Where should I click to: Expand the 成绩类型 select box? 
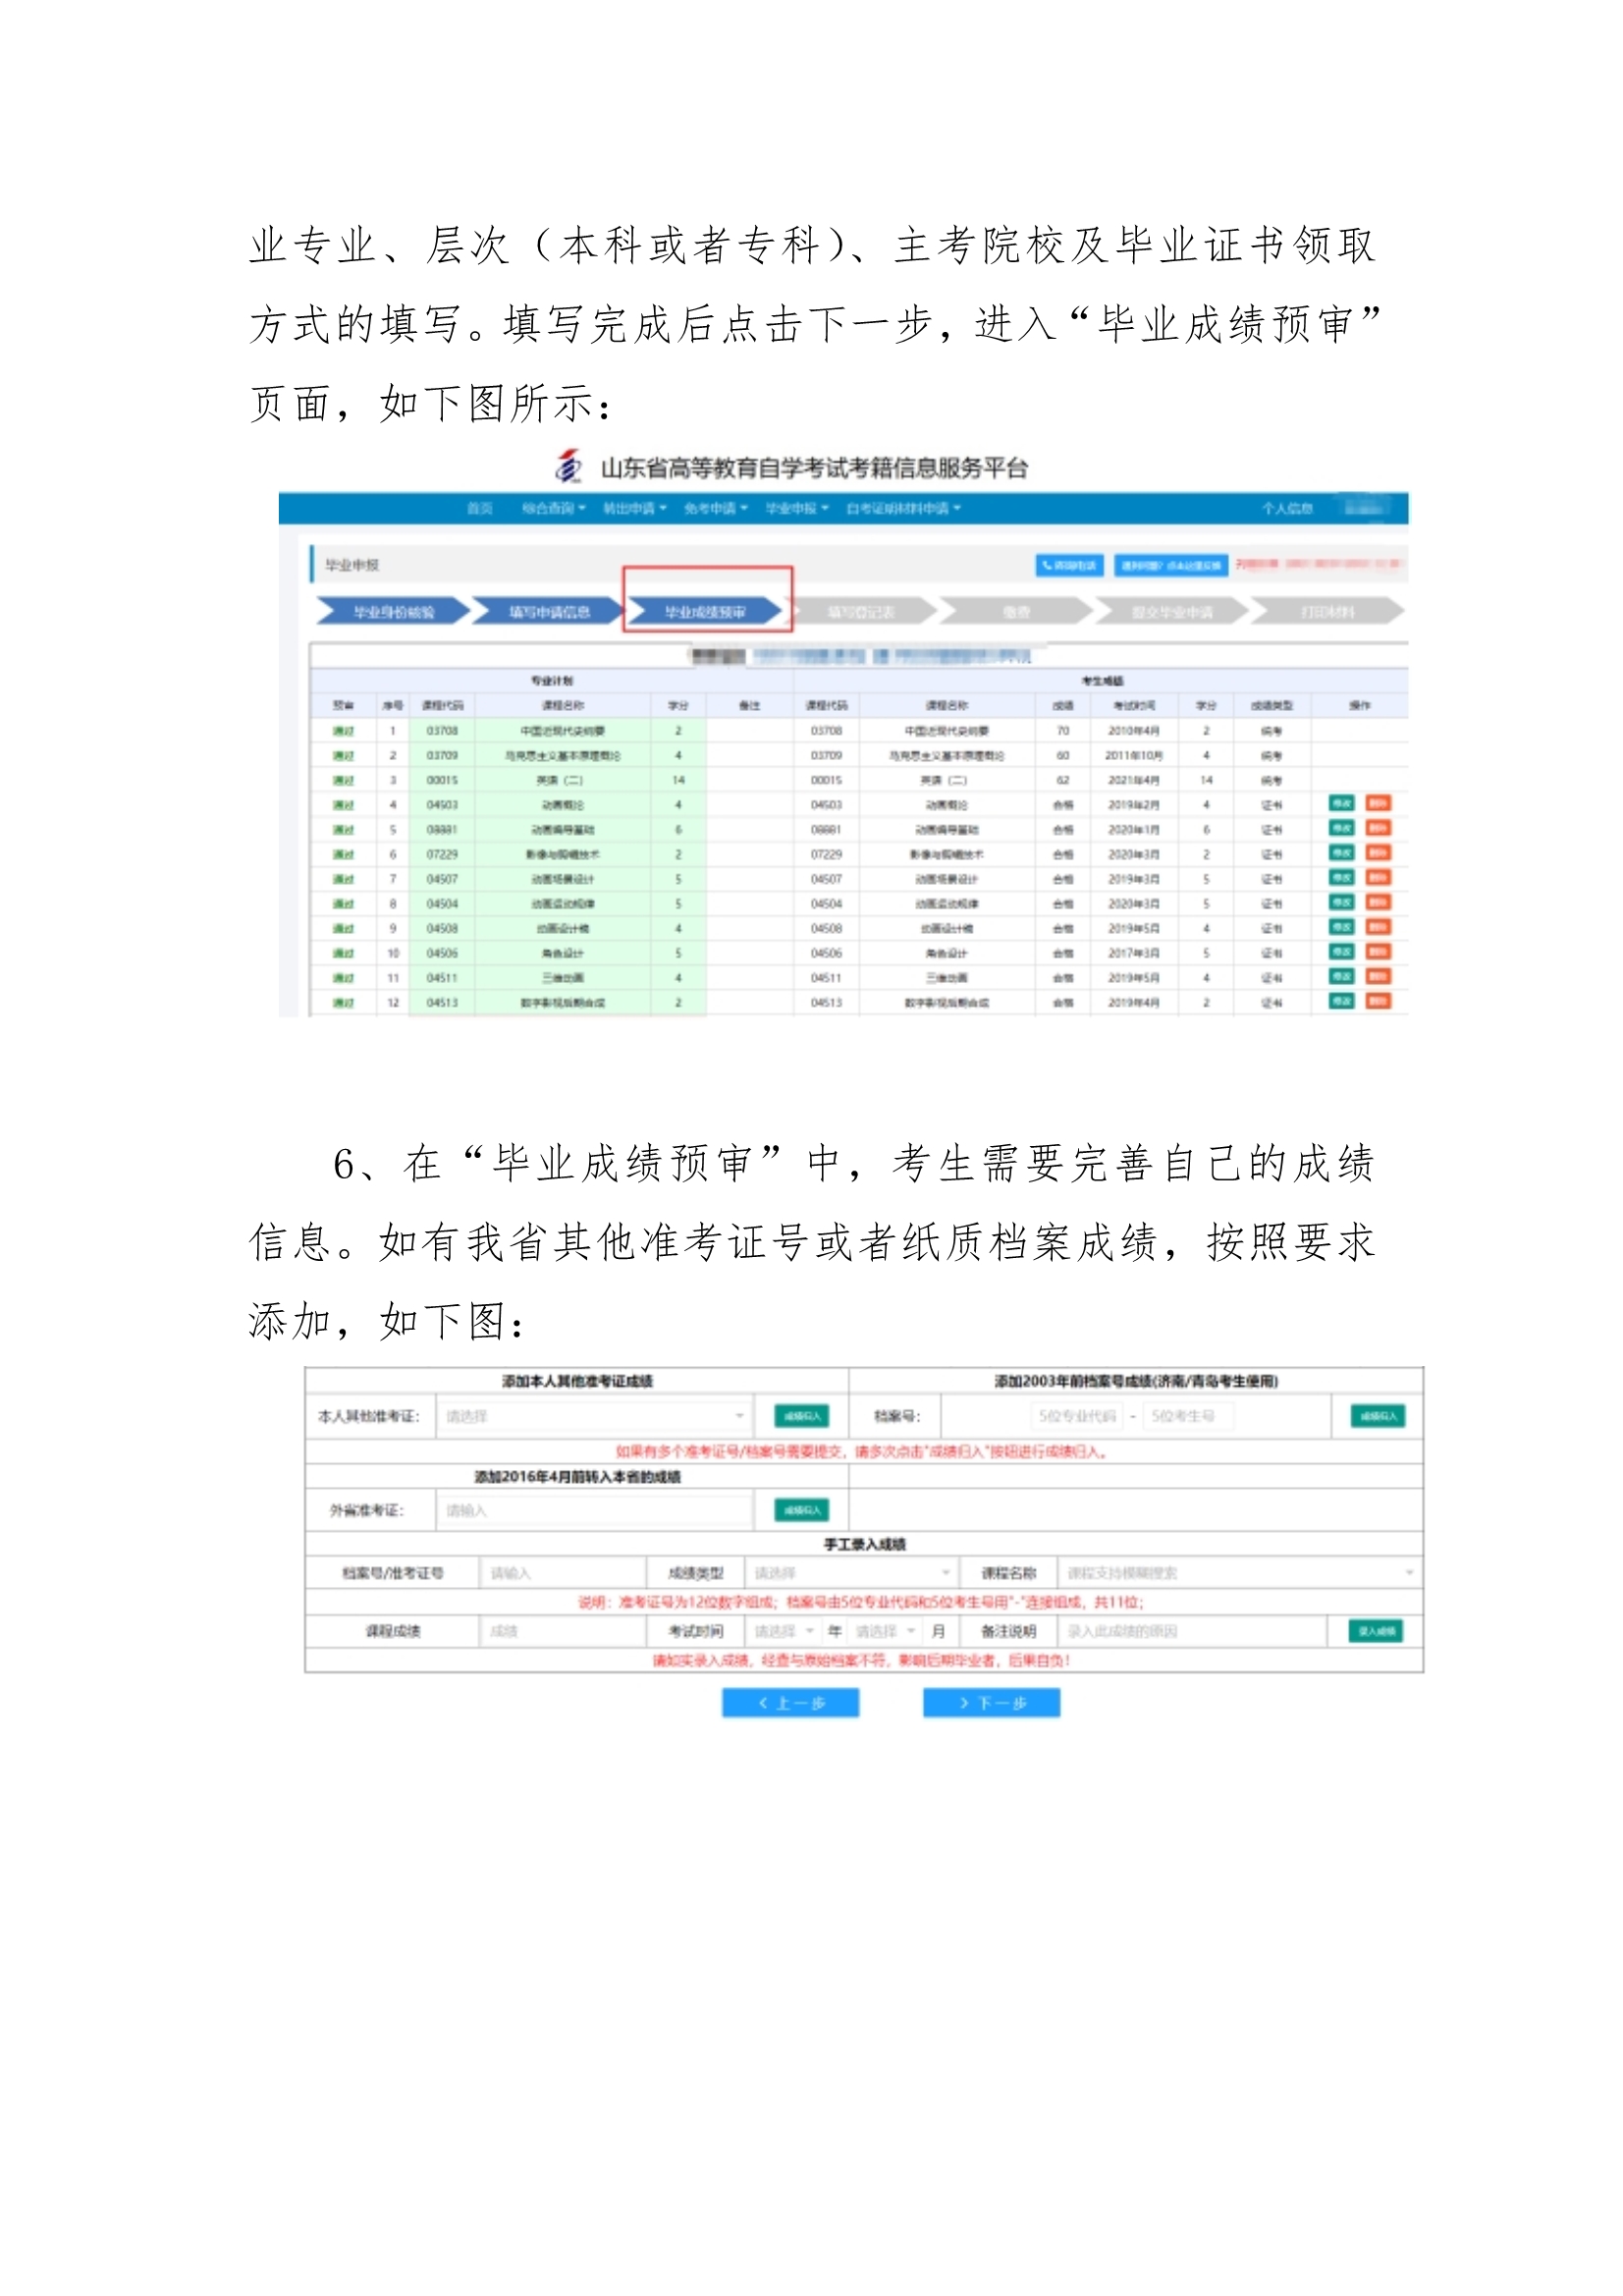pos(851,1573)
